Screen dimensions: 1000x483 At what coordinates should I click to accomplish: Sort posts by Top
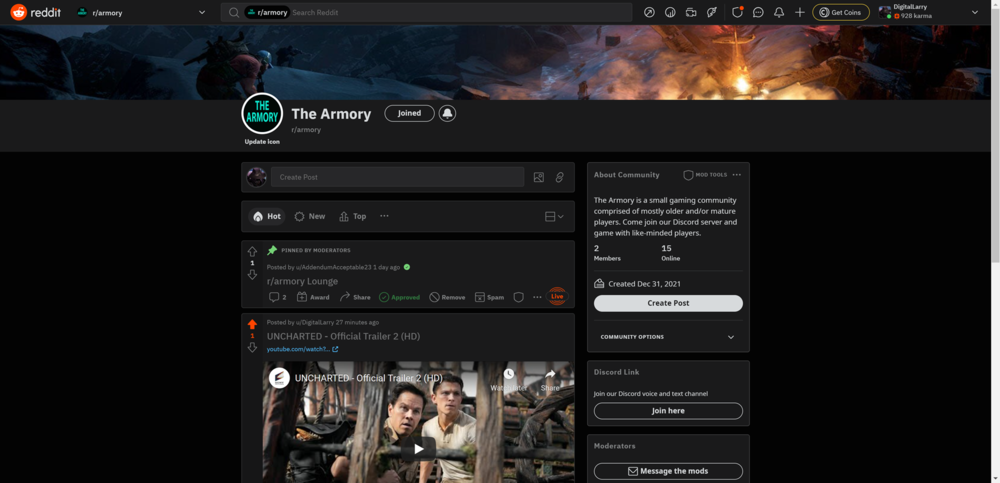click(x=353, y=216)
